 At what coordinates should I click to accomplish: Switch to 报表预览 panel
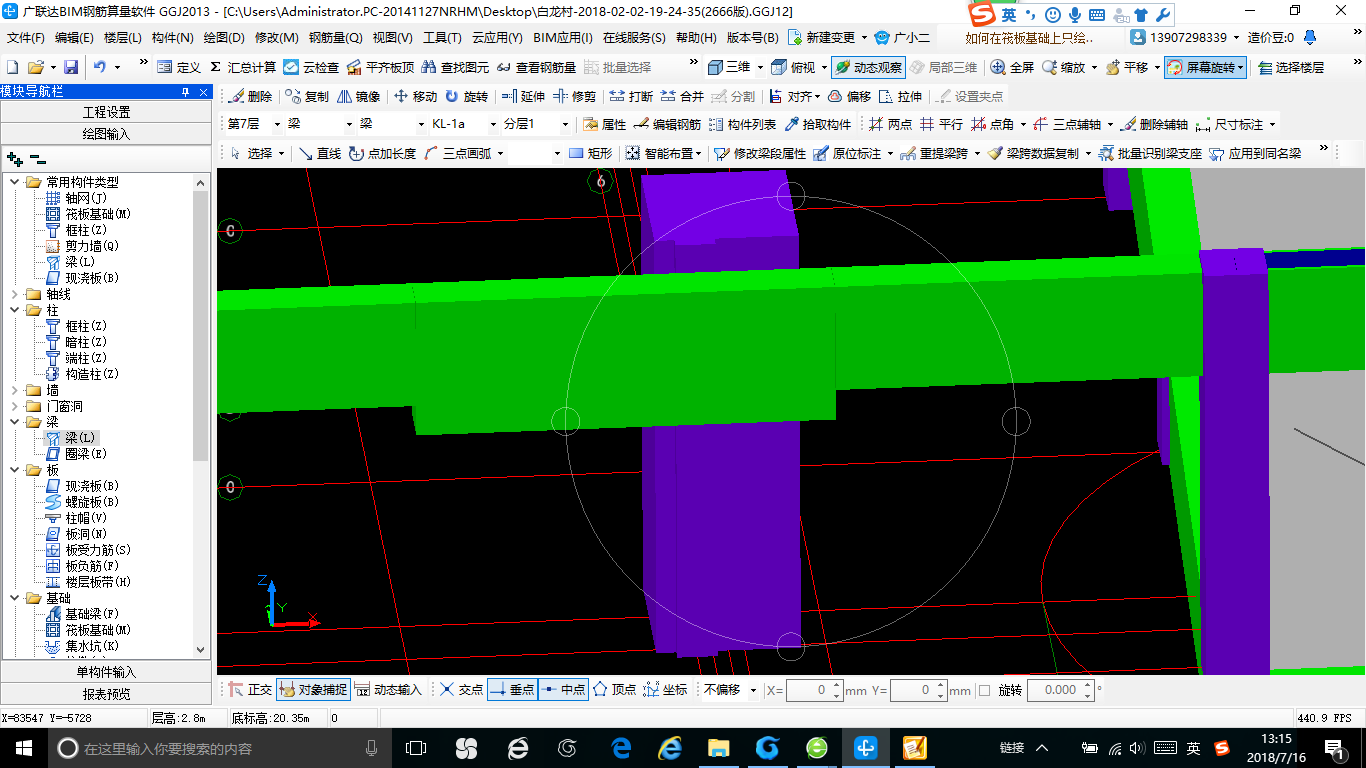pos(106,694)
